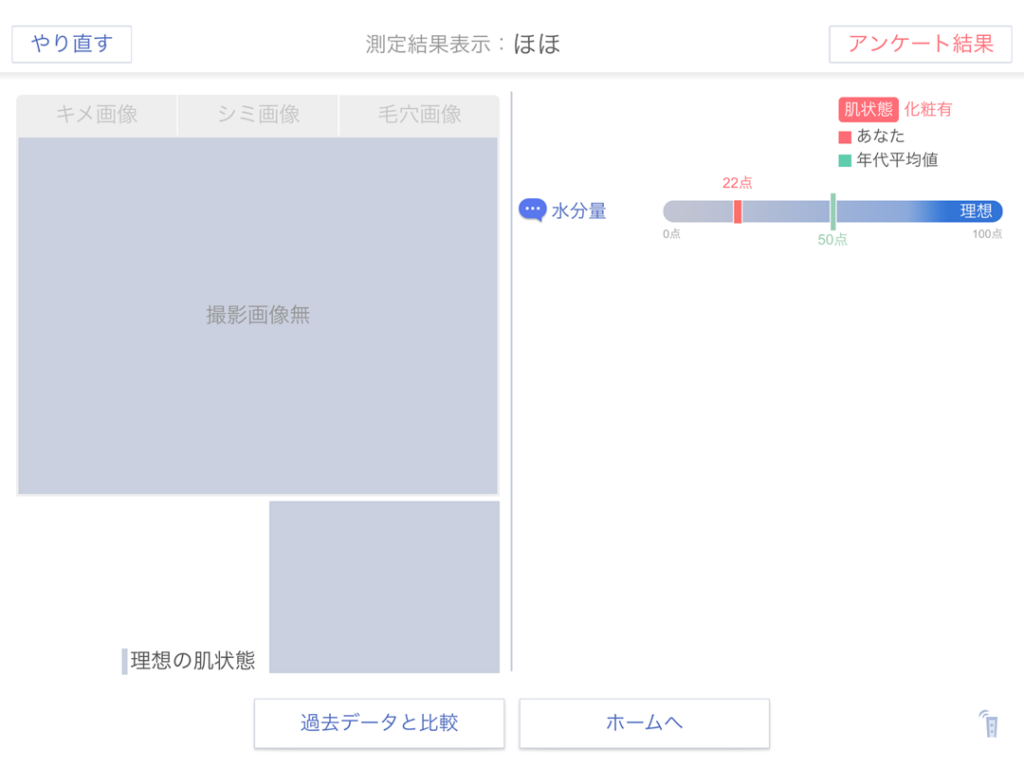Click the red あなた legend square
The image size is (1024, 768).
tap(845, 136)
